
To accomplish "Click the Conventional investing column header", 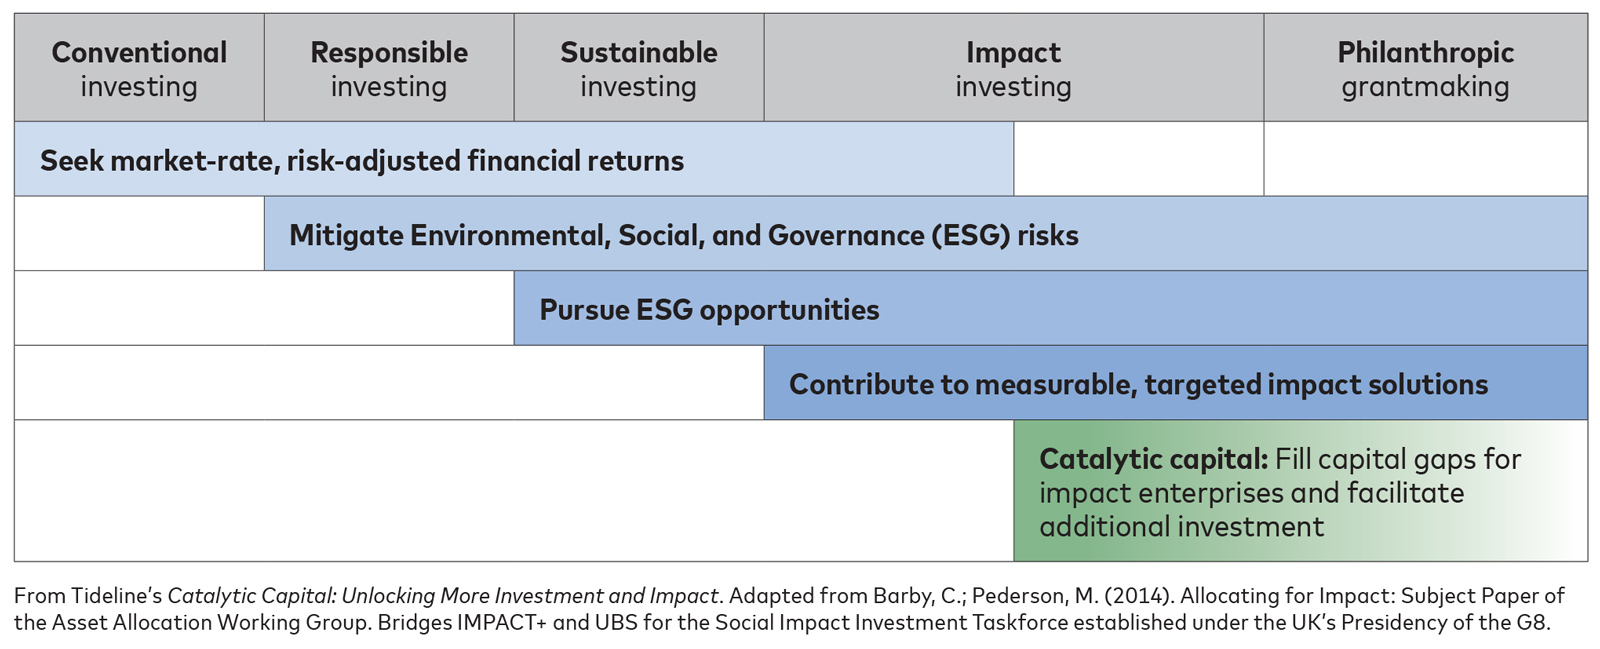I will click(x=139, y=68).
